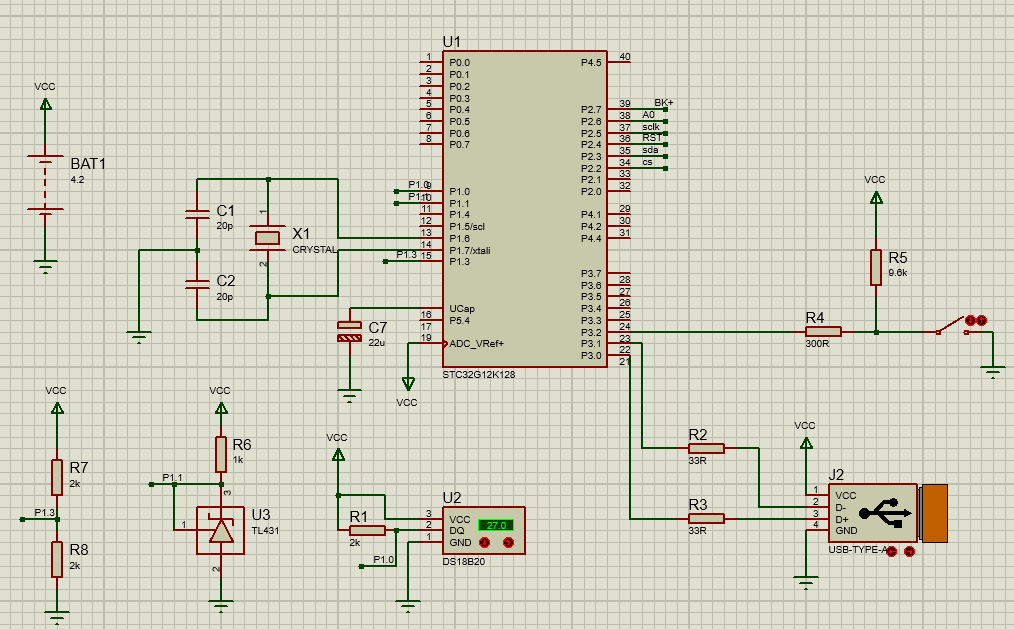1014x629 pixels.
Task: Select the X1 crystal component symbol
Action: pyautogui.click(x=267, y=238)
